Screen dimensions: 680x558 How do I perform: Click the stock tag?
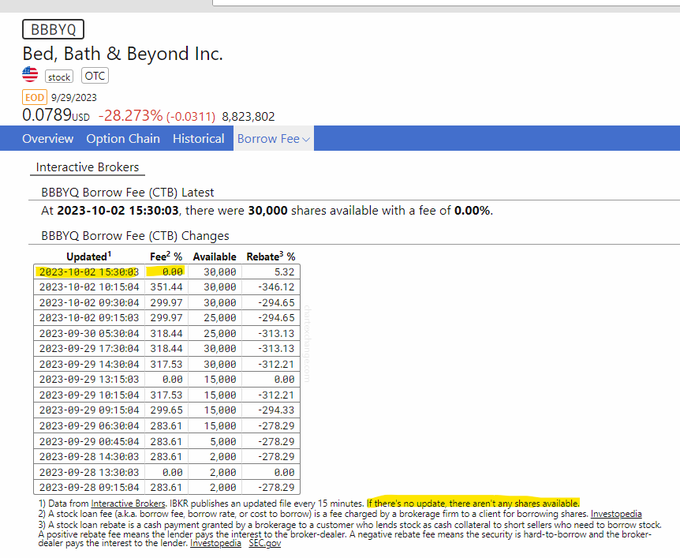pos(59,77)
